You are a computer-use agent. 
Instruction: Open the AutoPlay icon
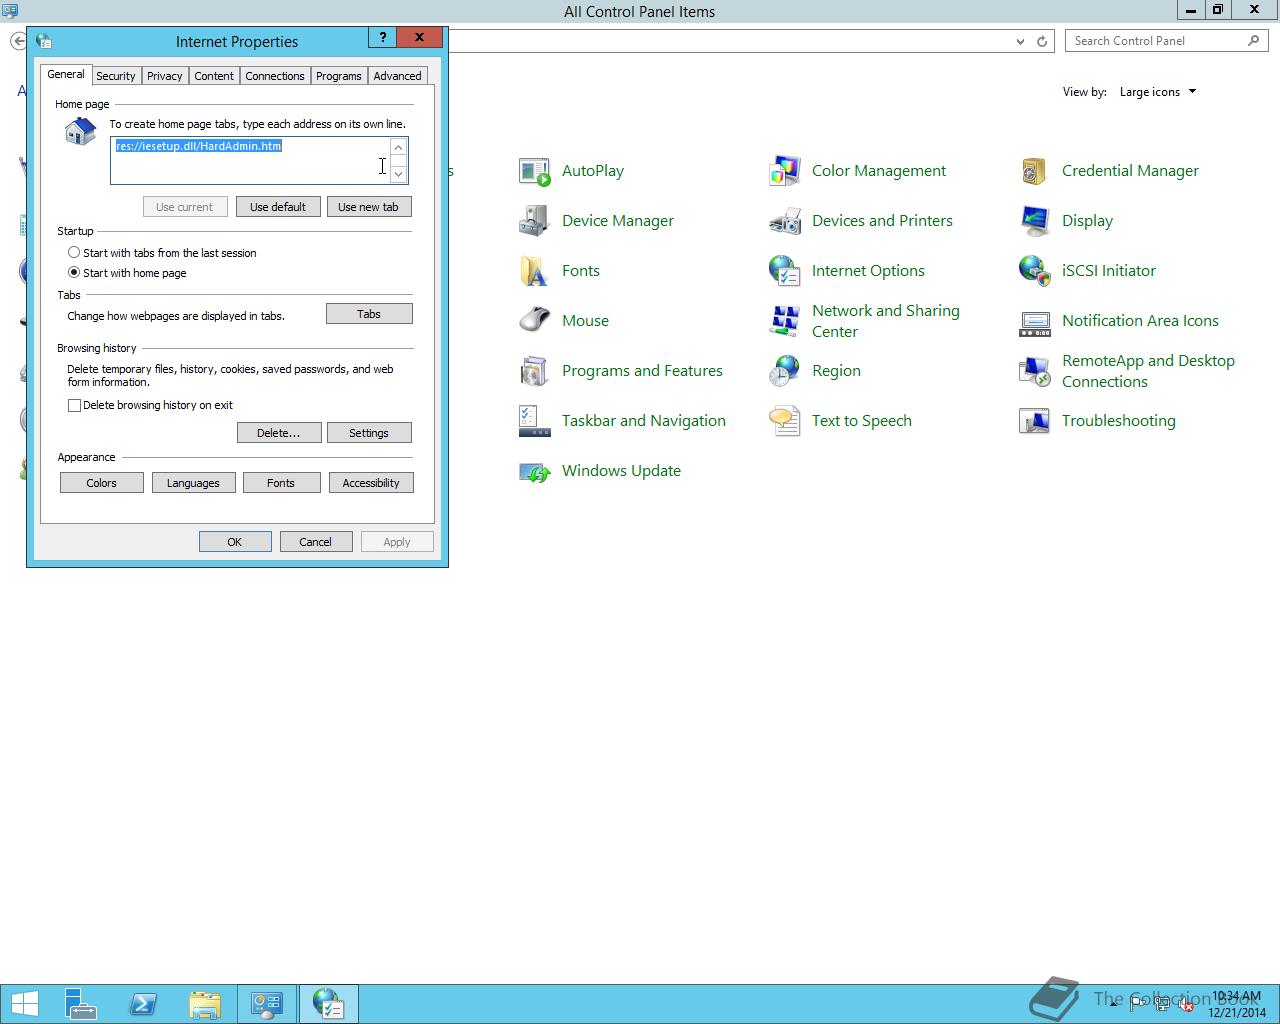coord(535,171)
